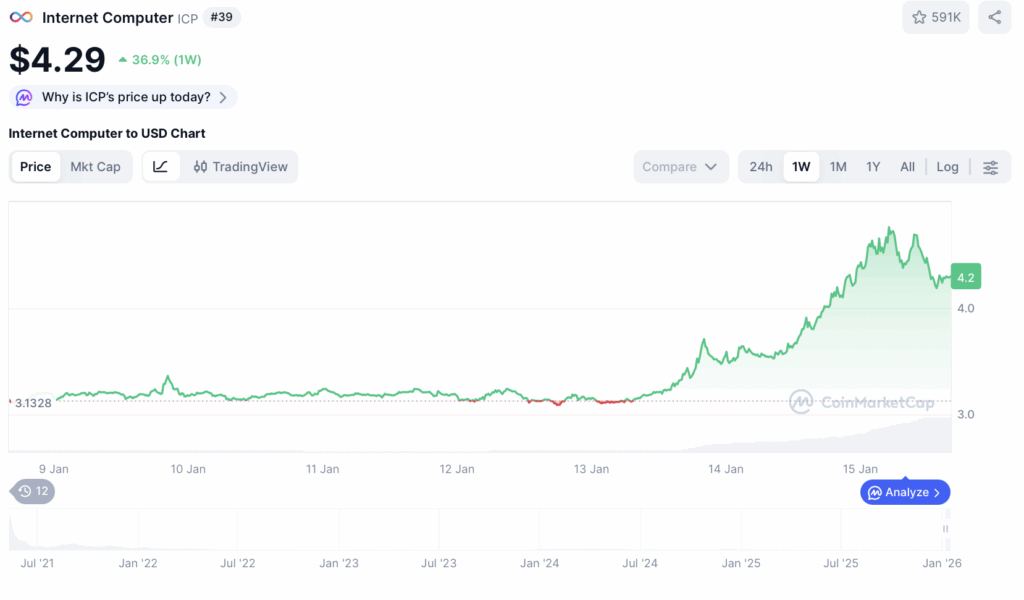1024x600 pixels.
Task: Open the Compare dropdown
Action: (x=680, y=166)
